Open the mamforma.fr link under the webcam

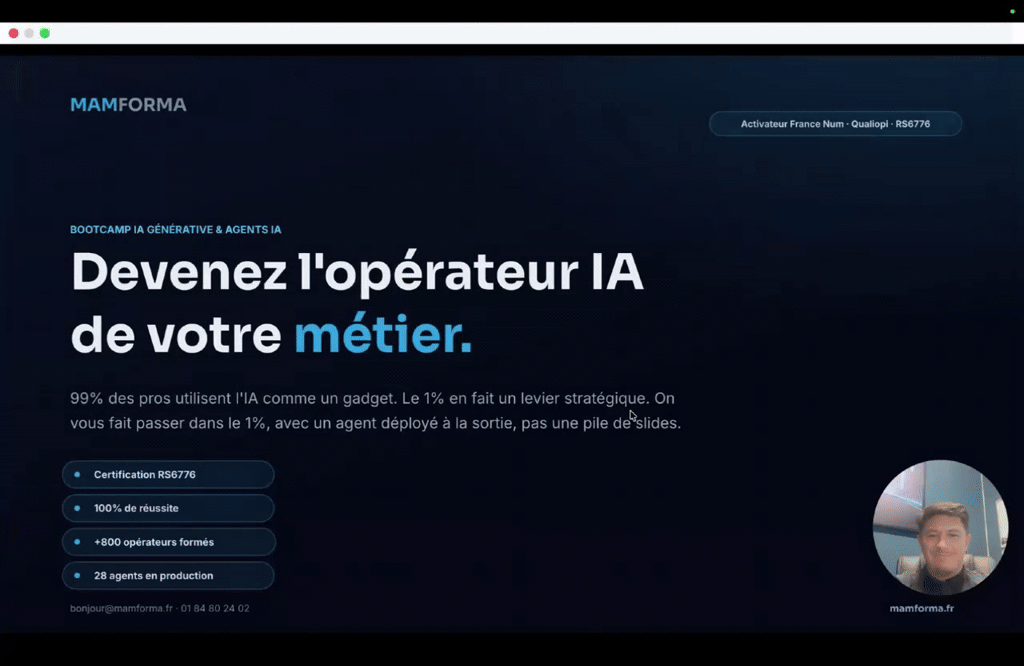pos(921,609)
